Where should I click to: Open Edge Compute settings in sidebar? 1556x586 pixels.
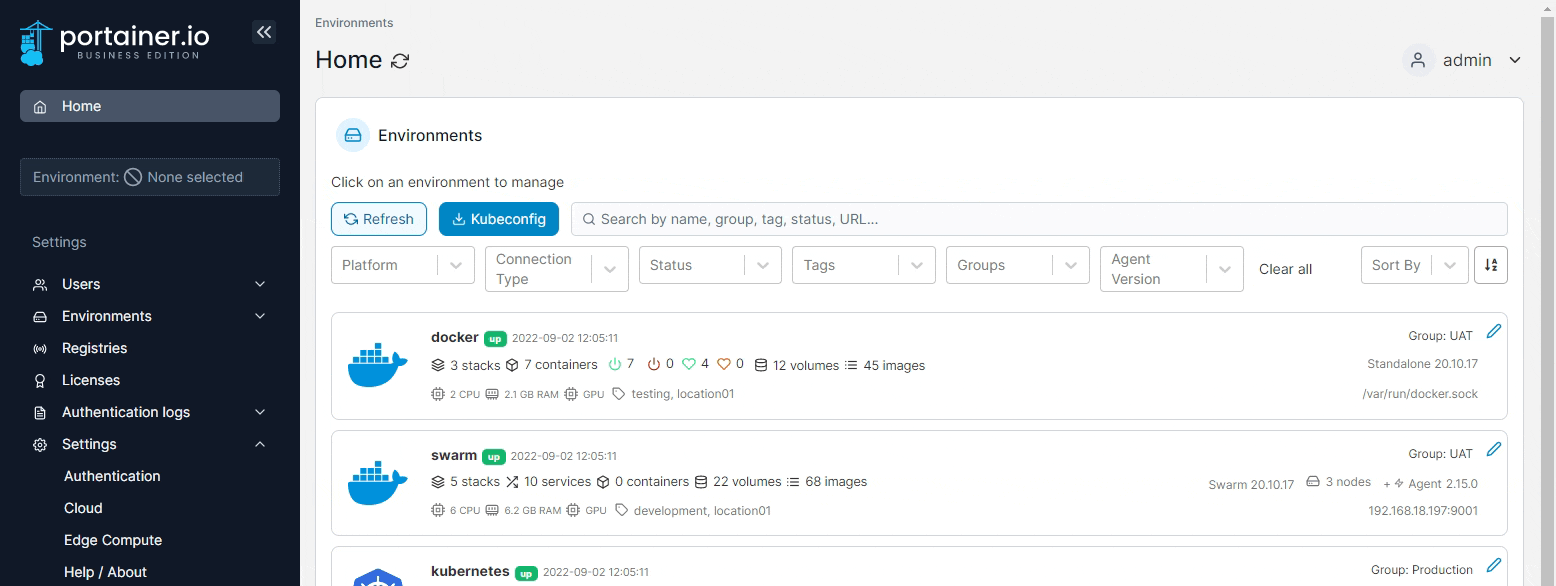click(113, 540)
